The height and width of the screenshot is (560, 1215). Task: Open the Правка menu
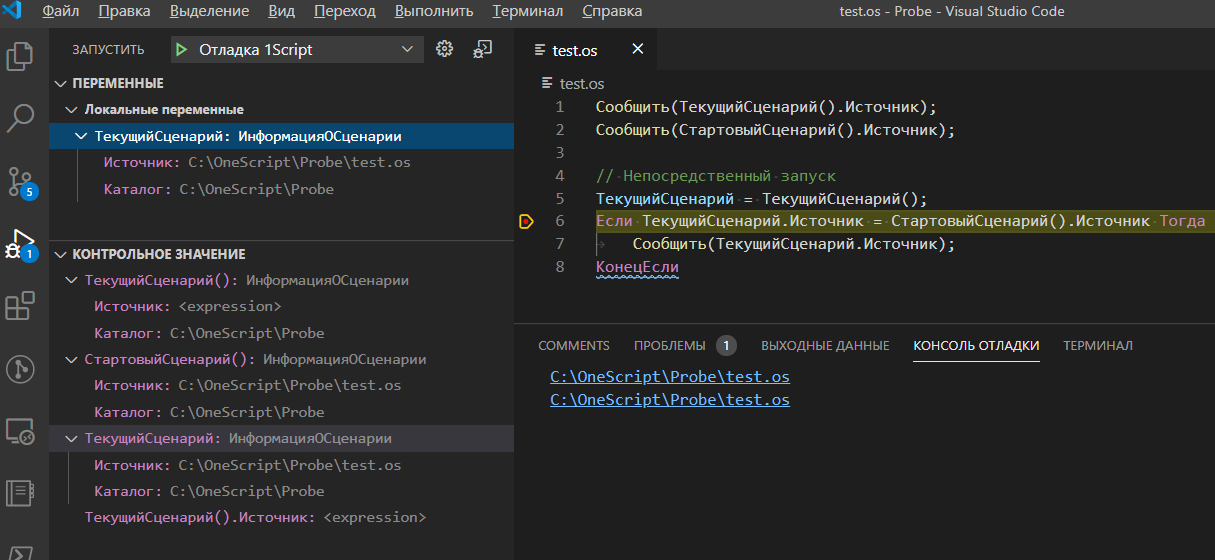(x=125, y=12)
